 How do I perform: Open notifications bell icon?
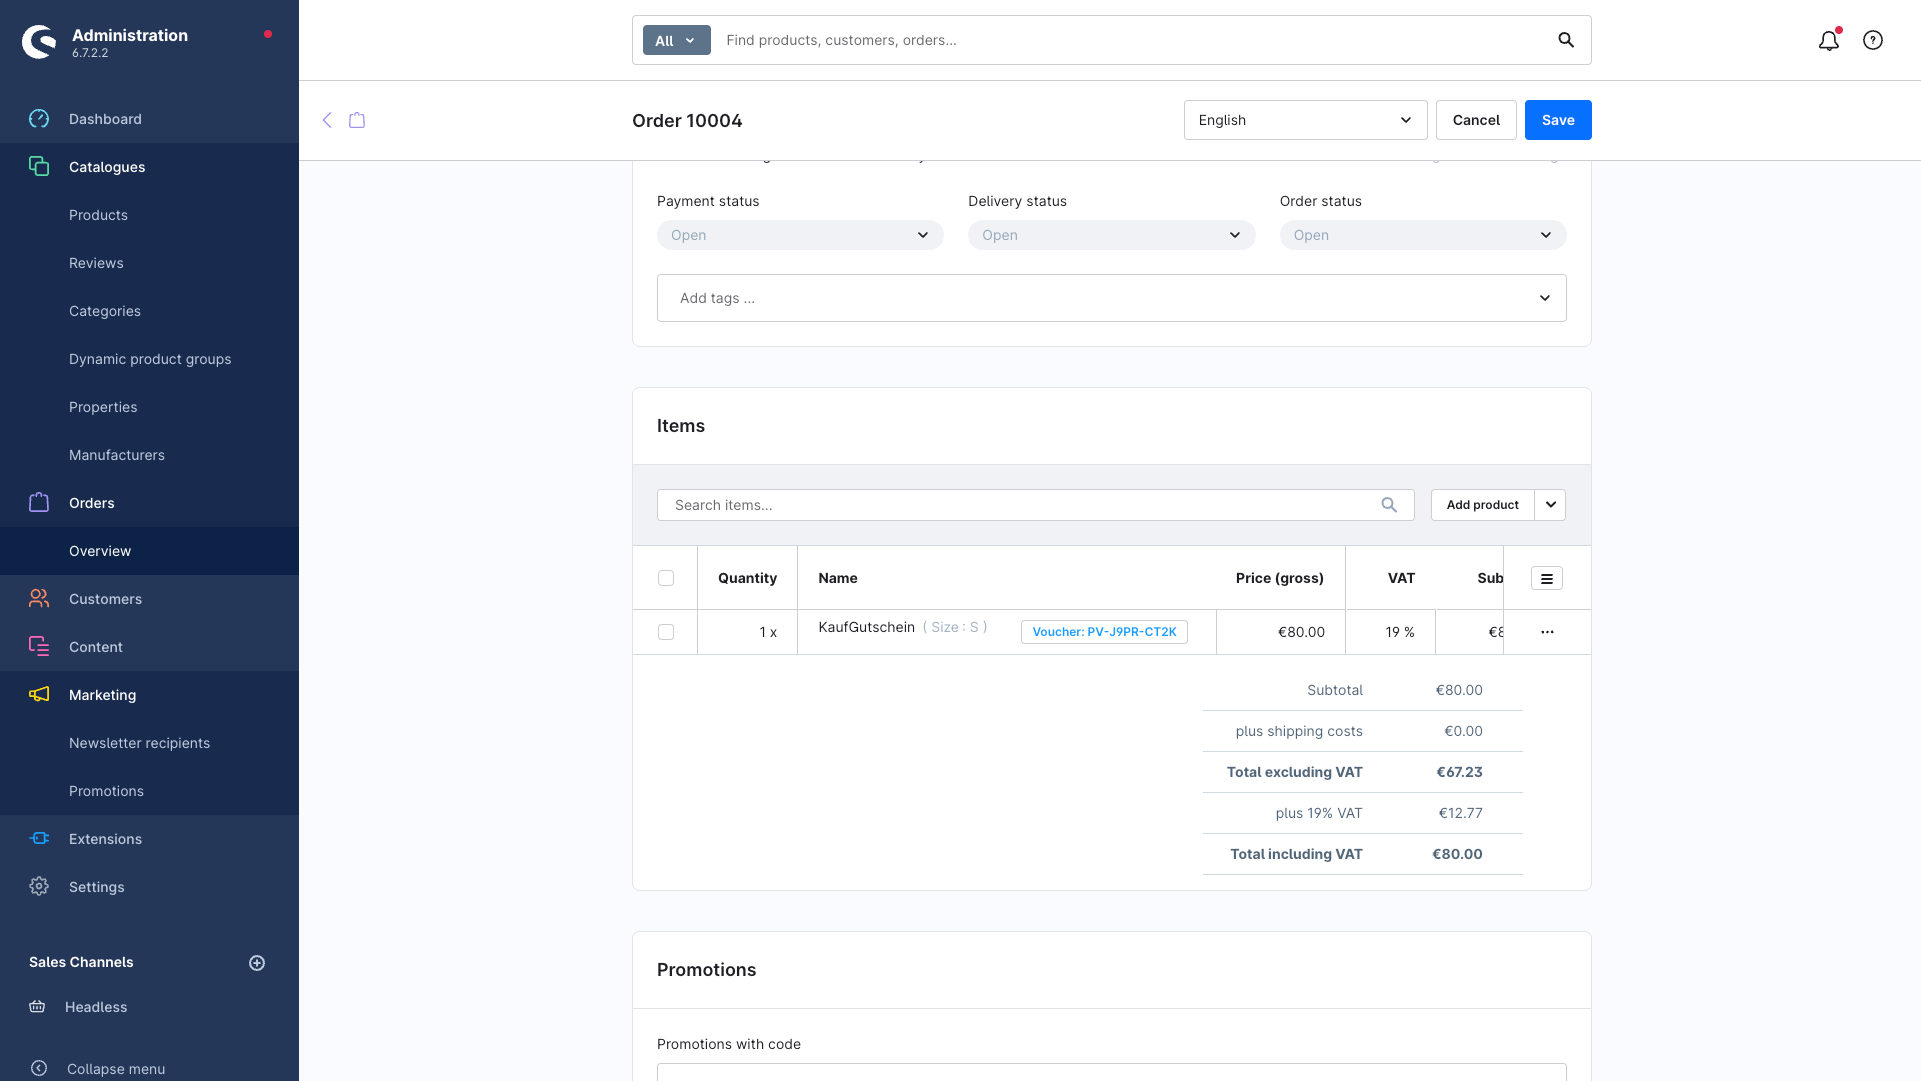[1828, 41]
